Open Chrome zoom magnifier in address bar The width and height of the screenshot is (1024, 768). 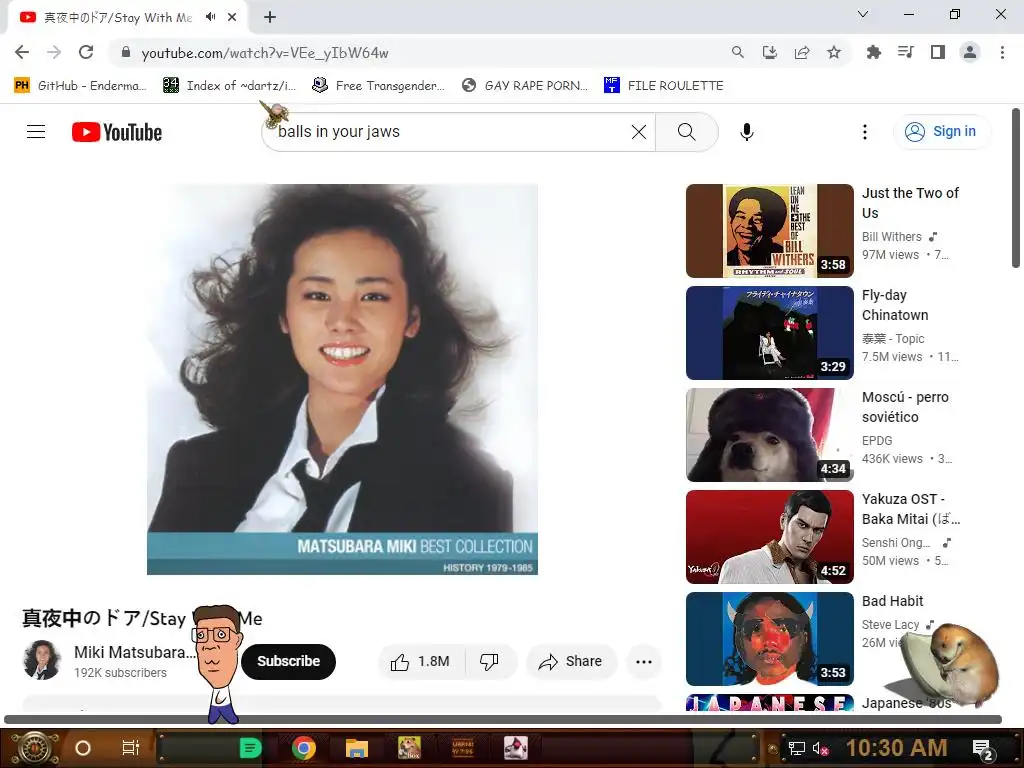coord(738,52)
